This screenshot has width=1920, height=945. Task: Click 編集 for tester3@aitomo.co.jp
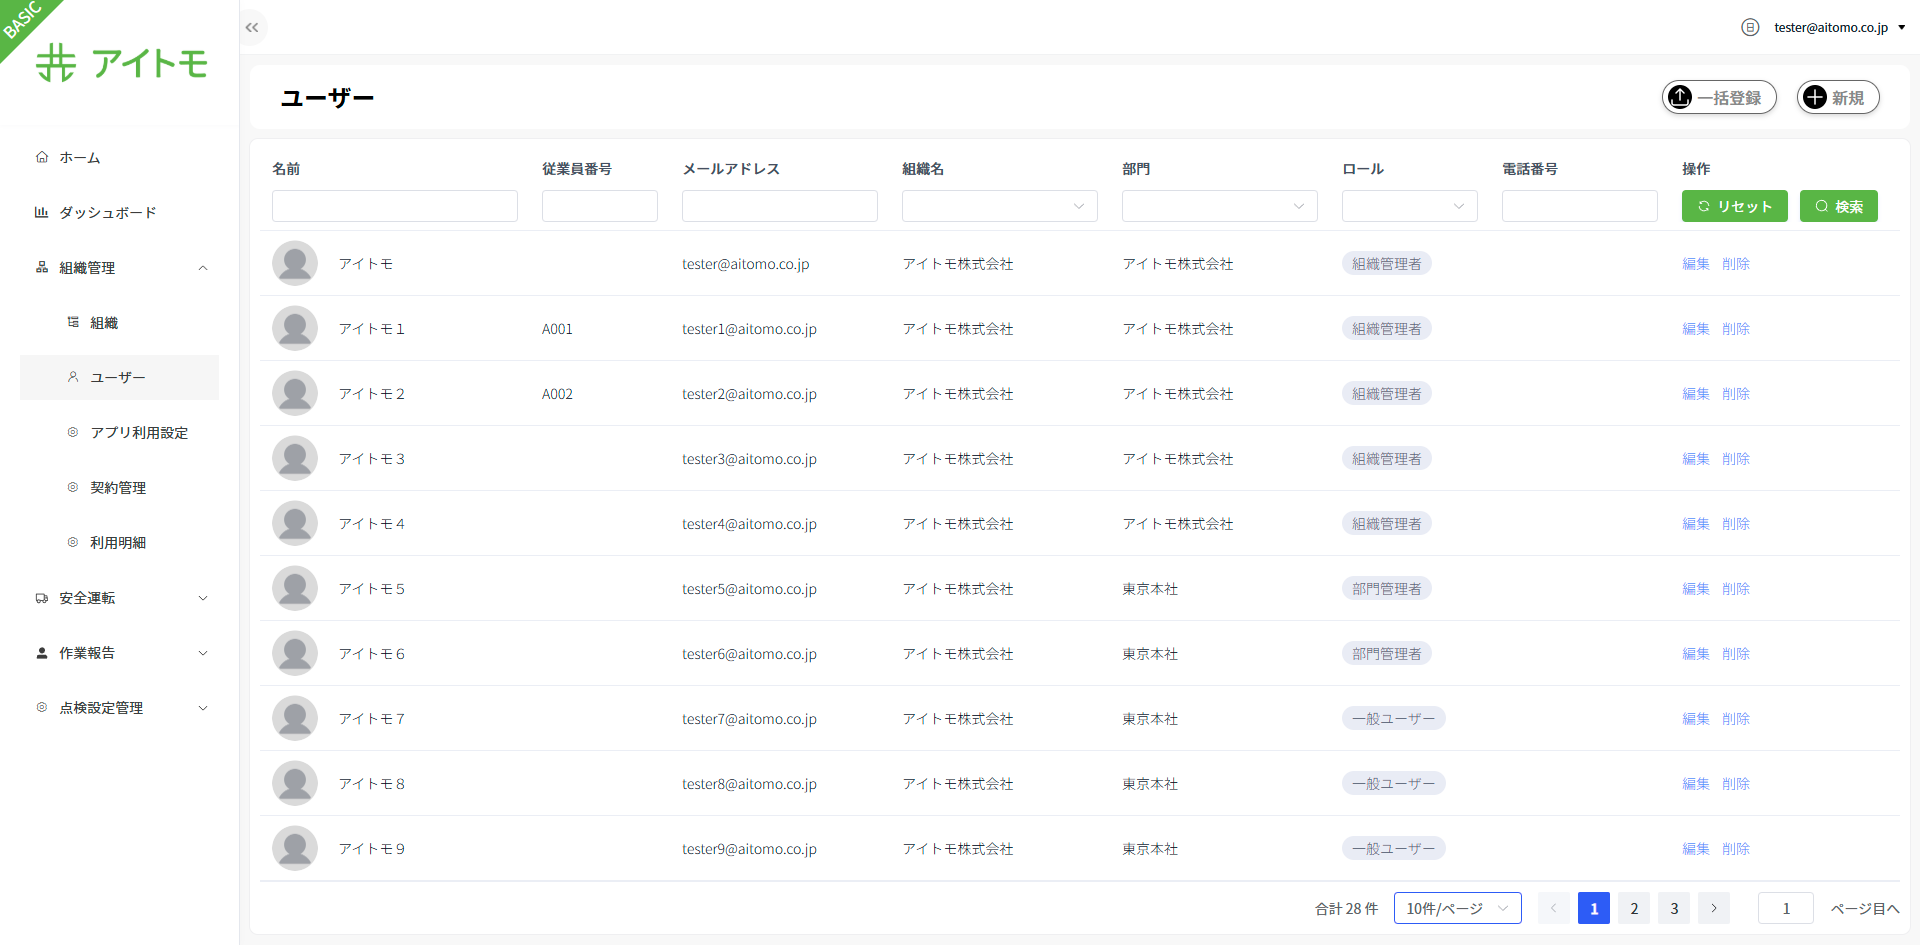point(1695,459)
